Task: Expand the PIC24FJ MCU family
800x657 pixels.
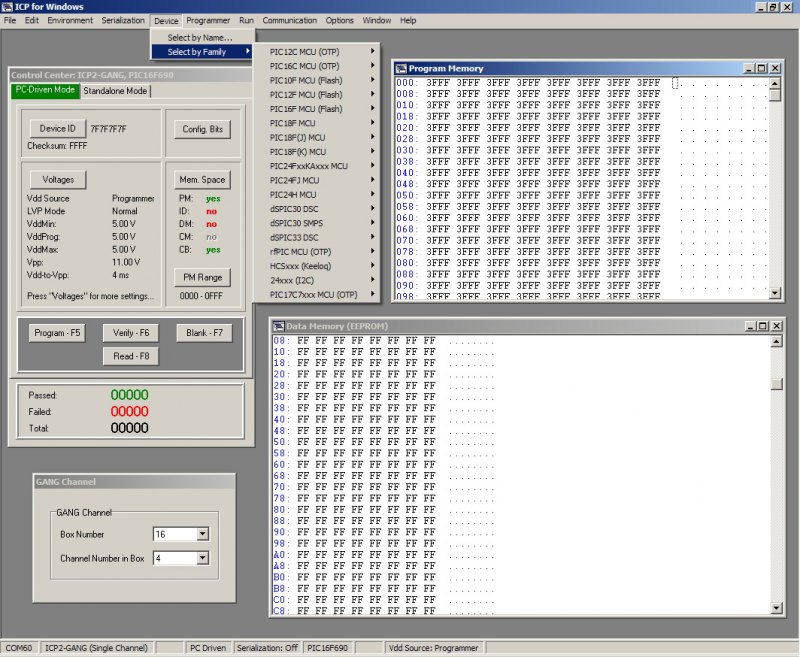Action: [x=316, y=180]
